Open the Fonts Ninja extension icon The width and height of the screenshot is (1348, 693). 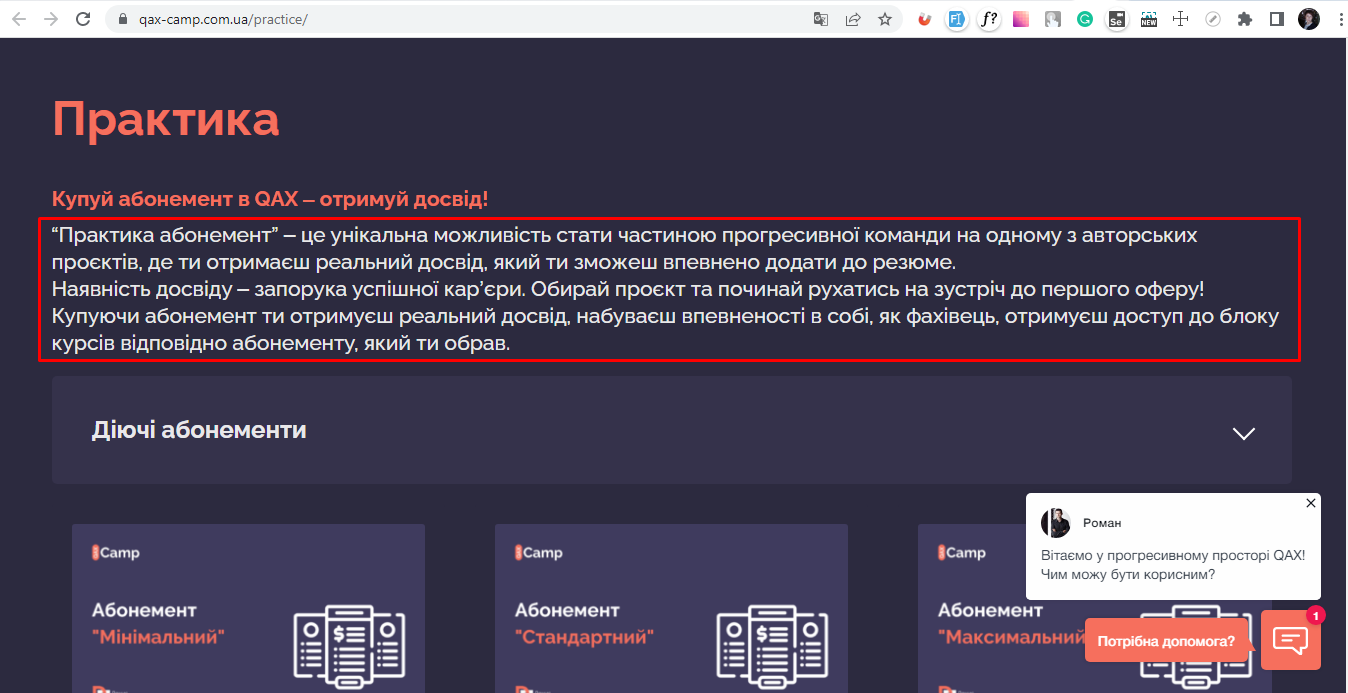pos(989,18)
